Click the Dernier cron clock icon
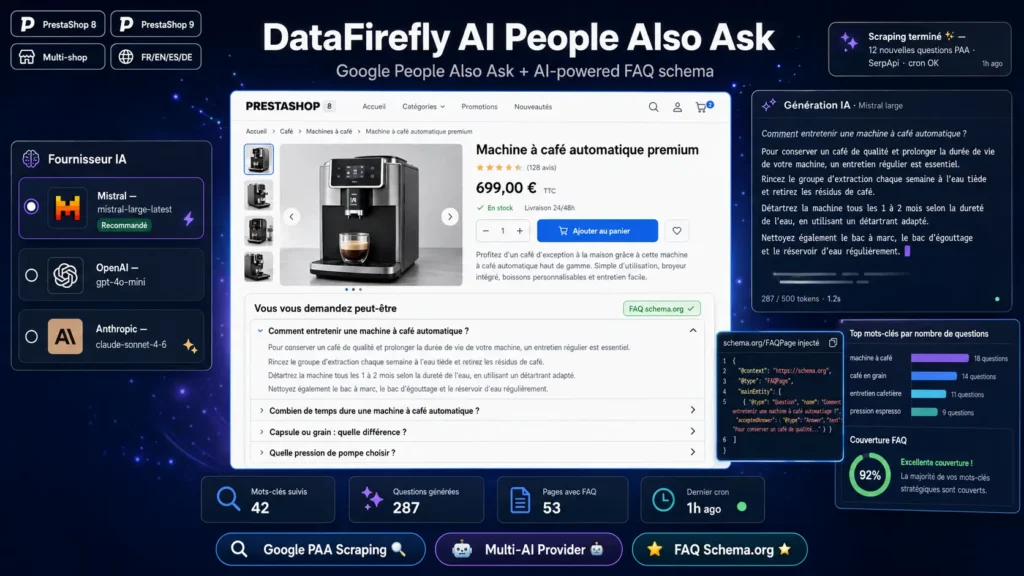Screen dimensions: 1024x576 pyautogui.click(x=663, y=500)
